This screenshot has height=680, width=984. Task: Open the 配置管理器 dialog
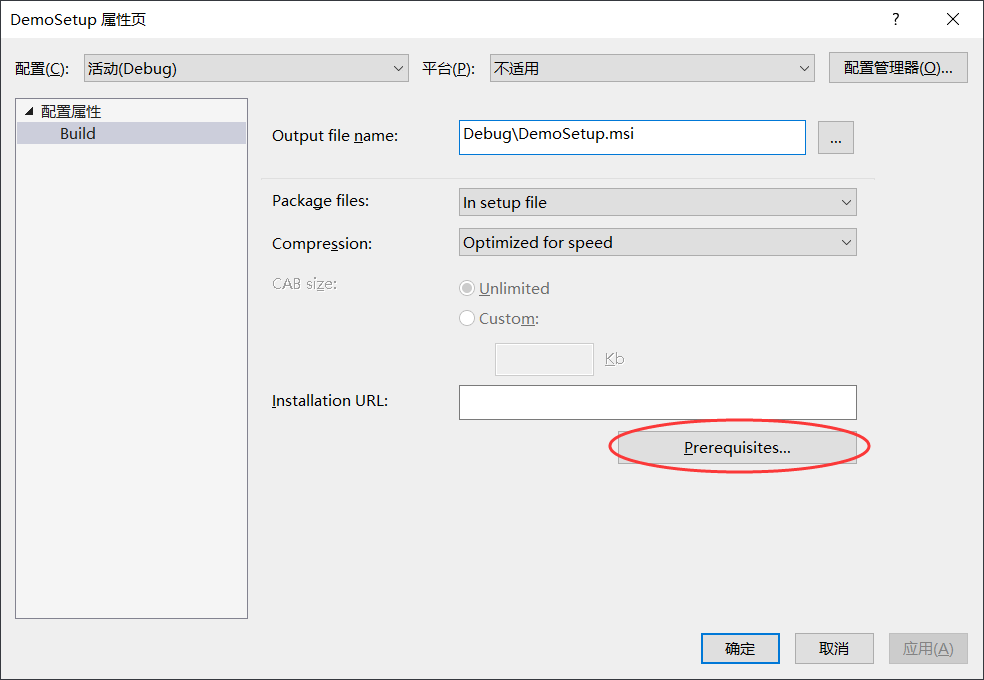(898, 68)
